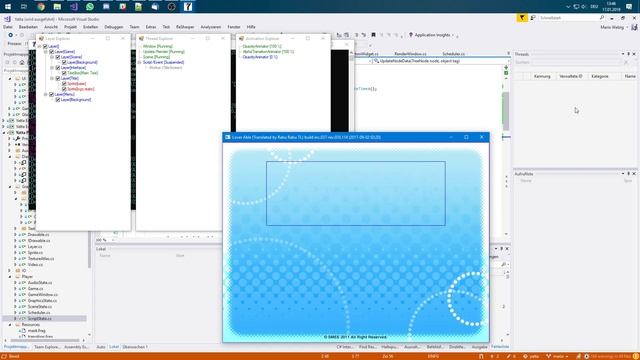640x360 pixels.
Task: Click the Solution Explorer home icon
Action: pyautogui.click(x=22, y=62)
